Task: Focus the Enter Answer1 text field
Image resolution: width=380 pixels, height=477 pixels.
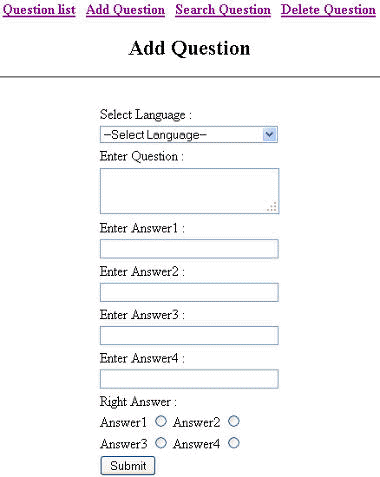Action: [189, 249]
